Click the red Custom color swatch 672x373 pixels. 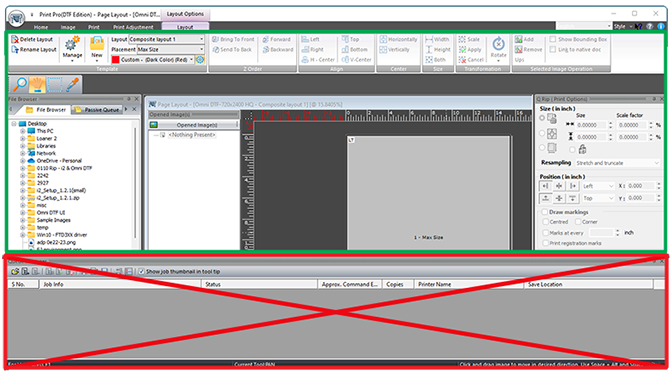(x=115, y=60)
